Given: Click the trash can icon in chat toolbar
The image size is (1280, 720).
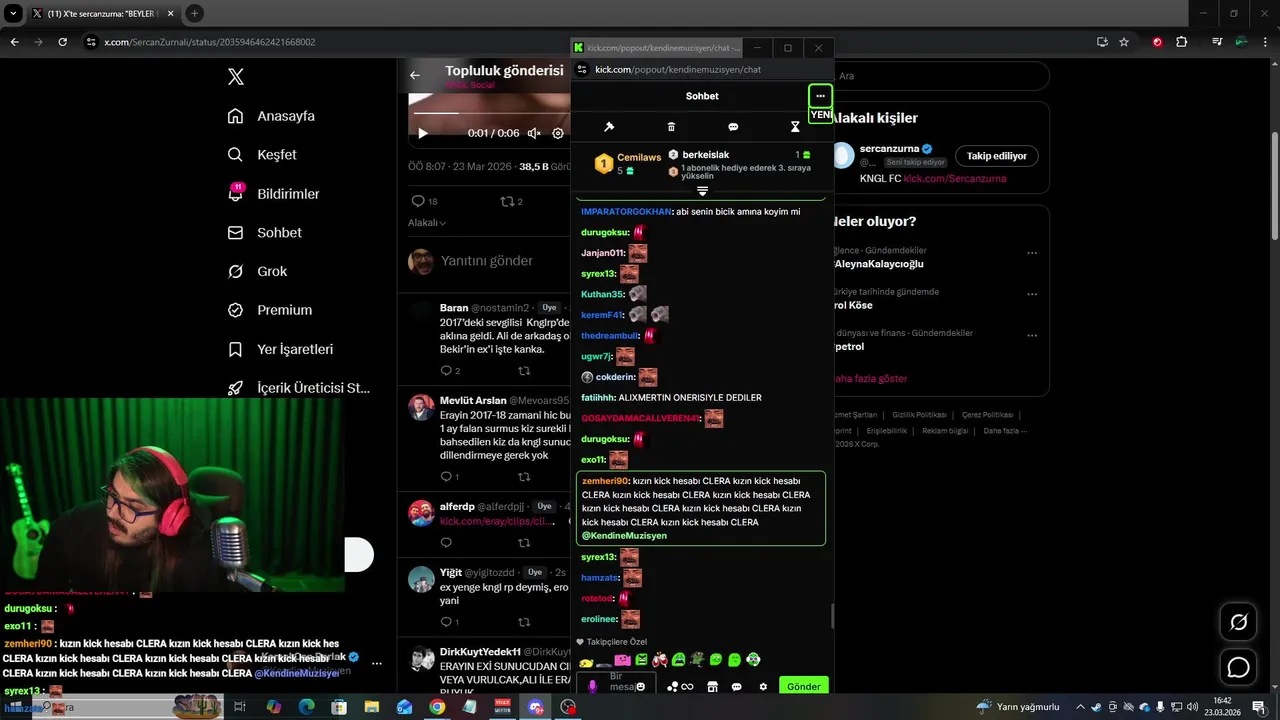Looking at the screenshot, I should (671, 127).
